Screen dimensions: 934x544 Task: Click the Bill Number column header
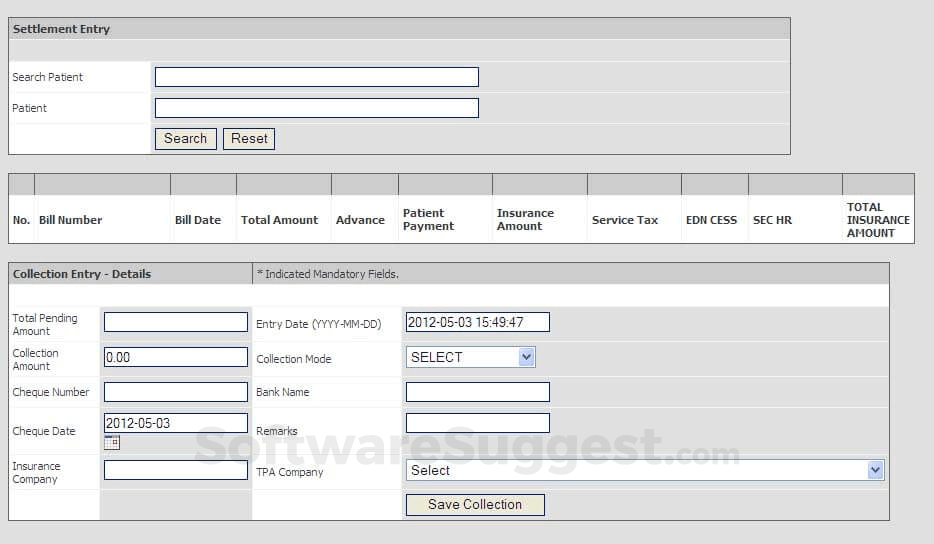(x=71, y=220)
